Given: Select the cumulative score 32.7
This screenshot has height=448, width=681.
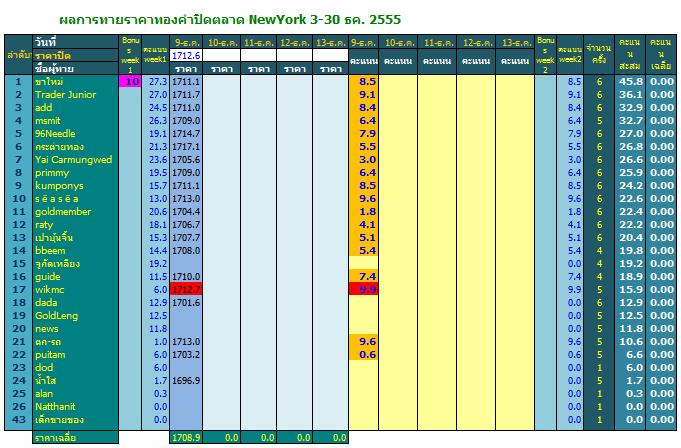Looking at the screenshot, I should pyautogui.click(x=631, y=121).
